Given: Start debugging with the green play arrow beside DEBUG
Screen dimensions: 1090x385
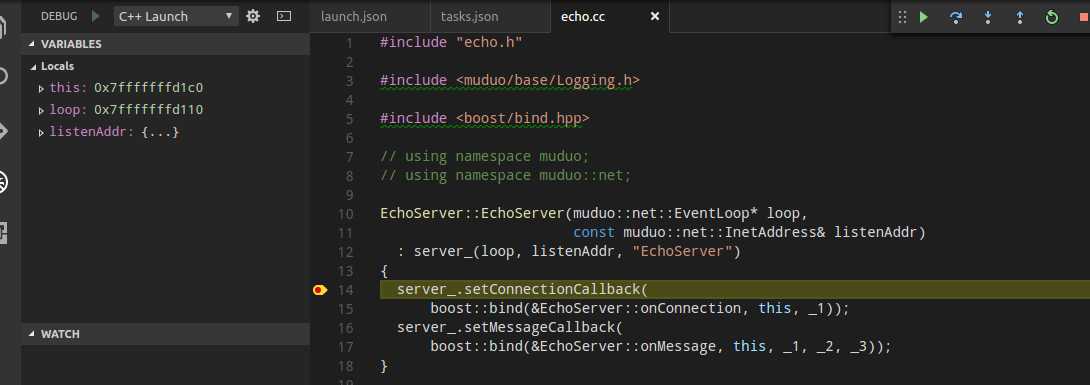Looking at the screenshot, I should (96, 16).
